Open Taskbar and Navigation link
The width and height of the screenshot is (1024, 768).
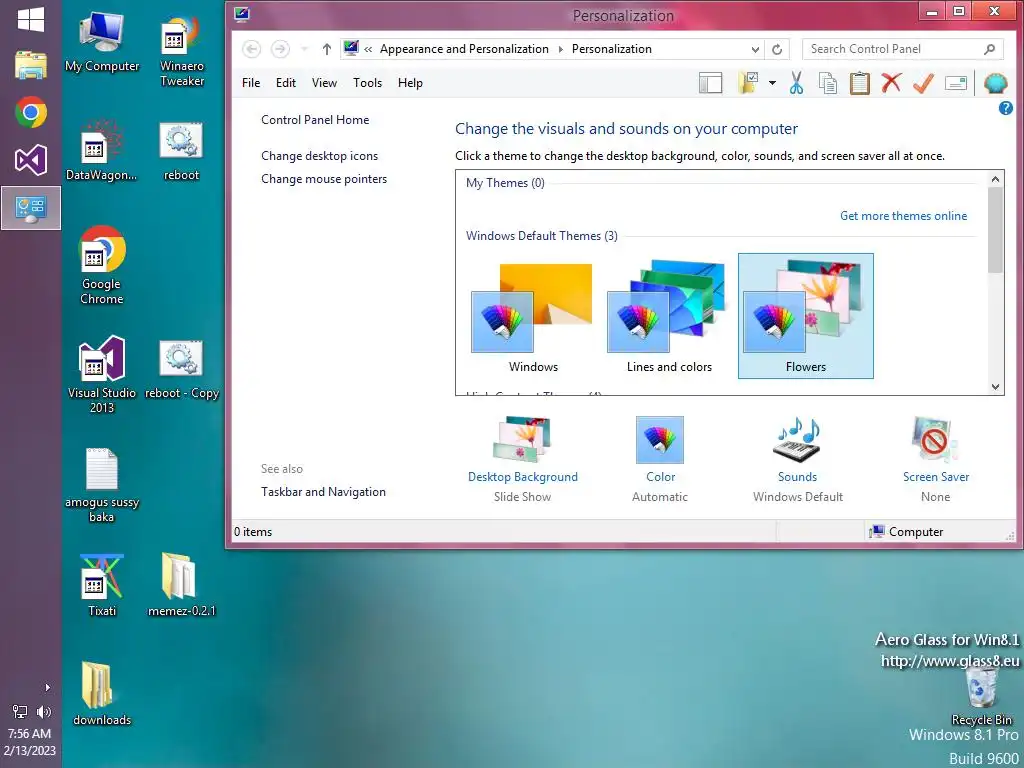click(323, 492)
